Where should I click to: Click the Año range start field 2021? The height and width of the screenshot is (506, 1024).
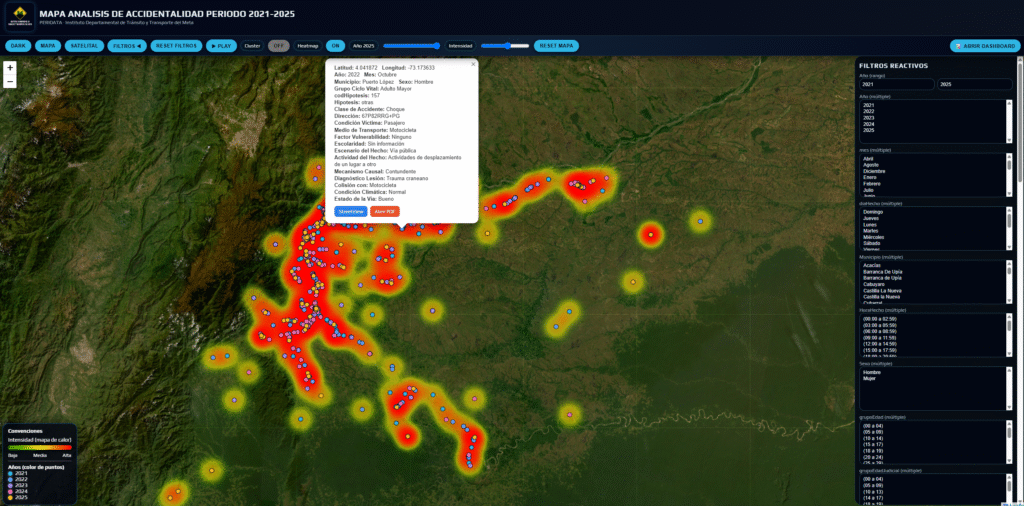pyautogui.click(x=897, y=84)
